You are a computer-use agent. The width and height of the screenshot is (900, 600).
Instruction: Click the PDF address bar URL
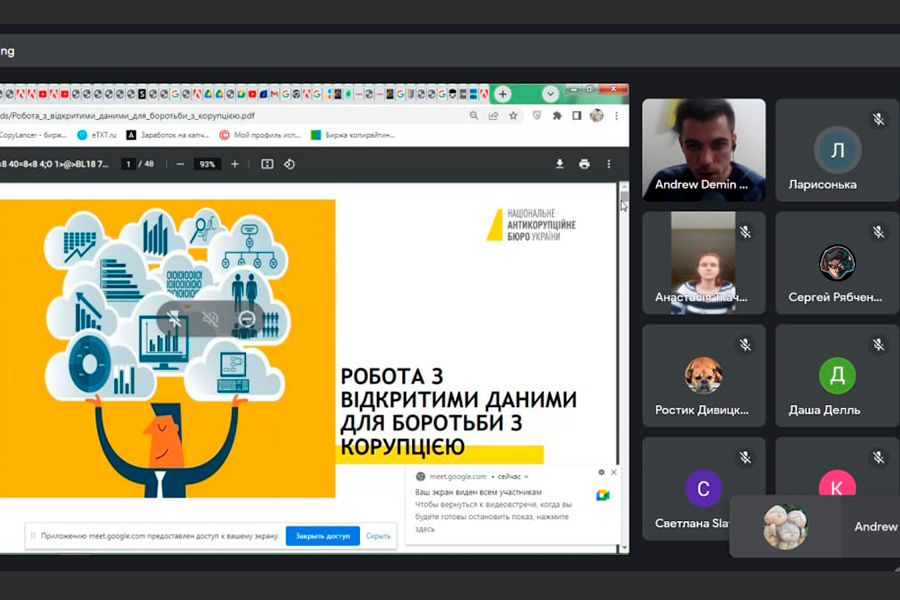click(x=128, y=115)
